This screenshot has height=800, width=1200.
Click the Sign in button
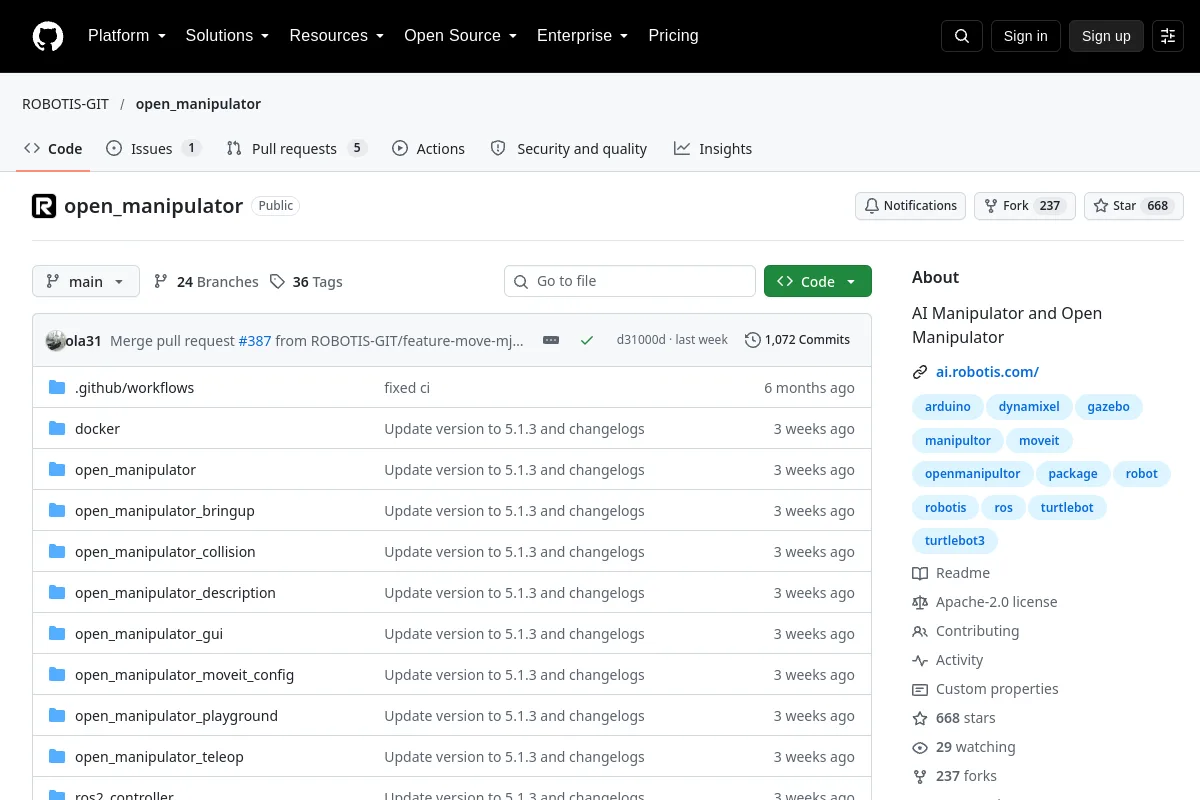pyautogui.click(x=1025, y=36)
